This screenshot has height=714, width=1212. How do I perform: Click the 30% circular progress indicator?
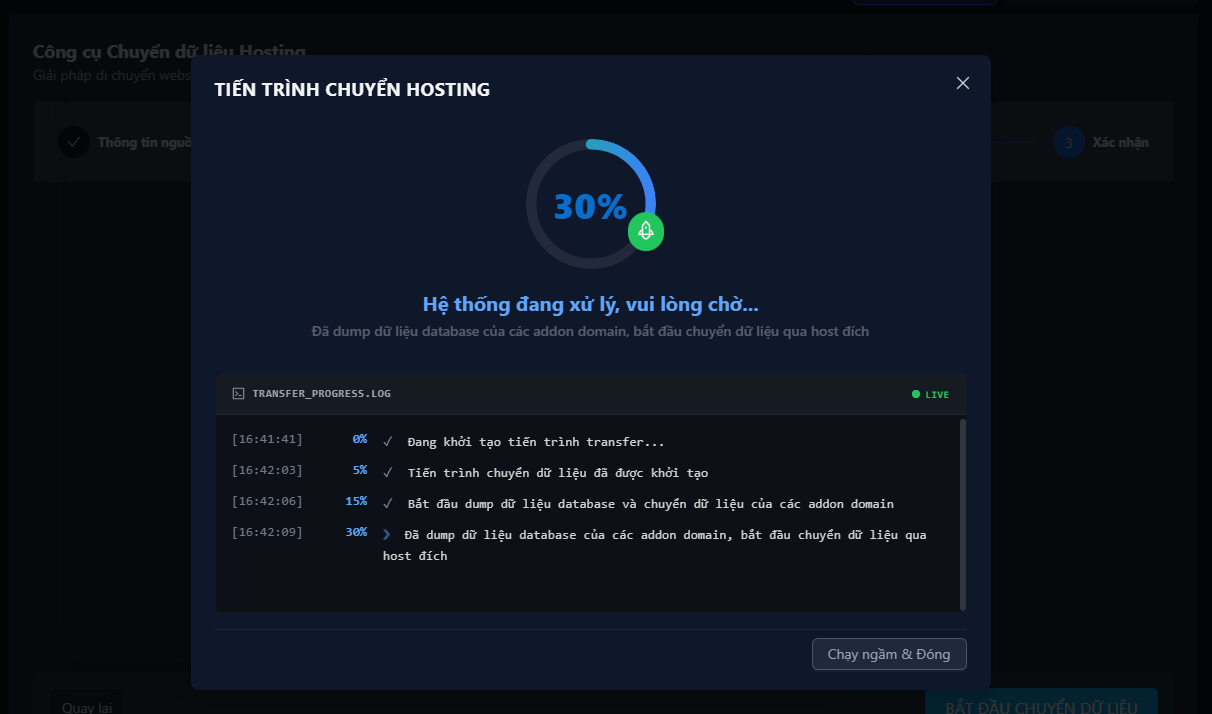pyautogui.click(x=591, y=204)
